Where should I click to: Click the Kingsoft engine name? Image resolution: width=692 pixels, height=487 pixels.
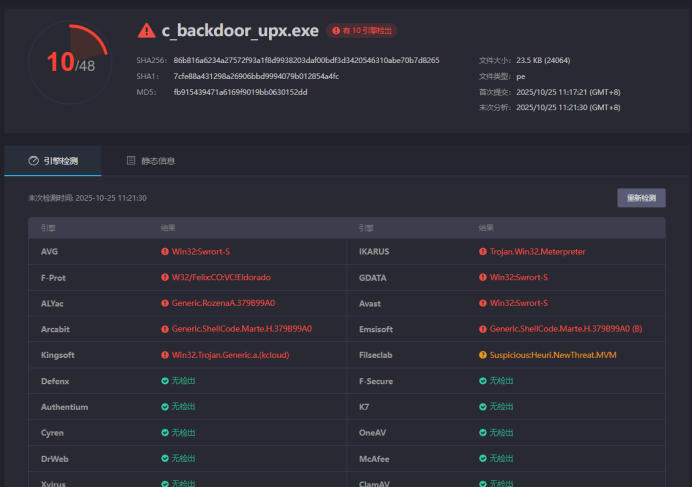tap(58, 355)
